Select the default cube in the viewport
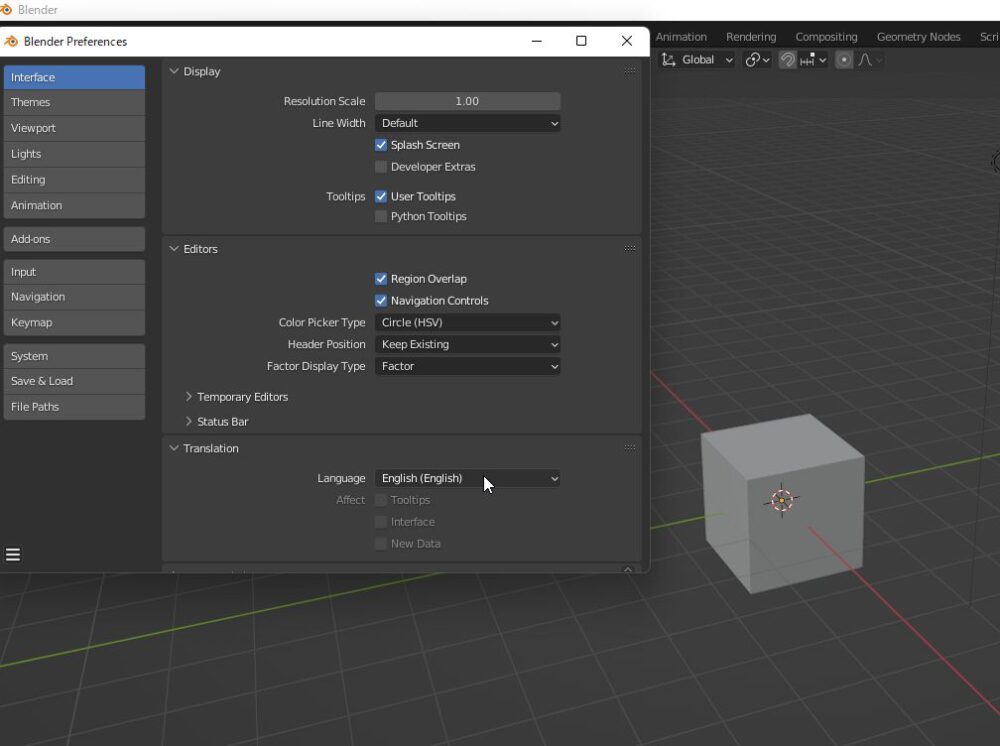The width and height of the screenshot is (1000, 746). [783, 502]
